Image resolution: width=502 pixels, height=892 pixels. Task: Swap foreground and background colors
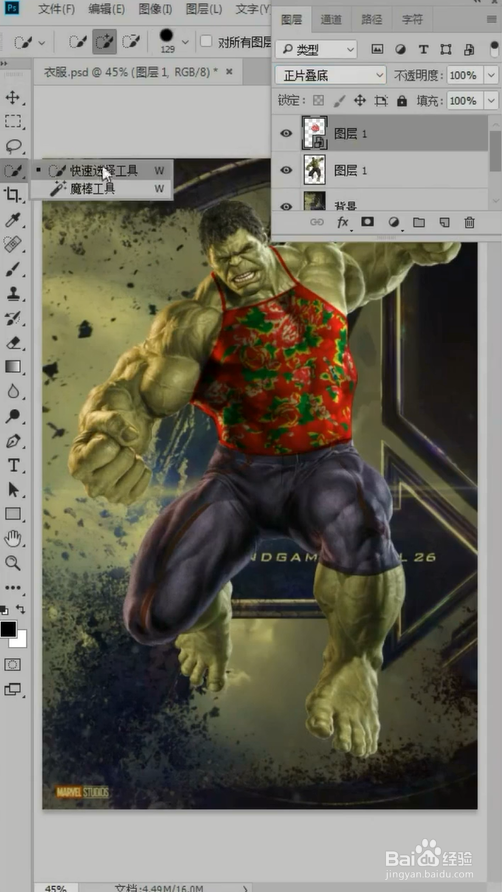[x=21, y=609]
